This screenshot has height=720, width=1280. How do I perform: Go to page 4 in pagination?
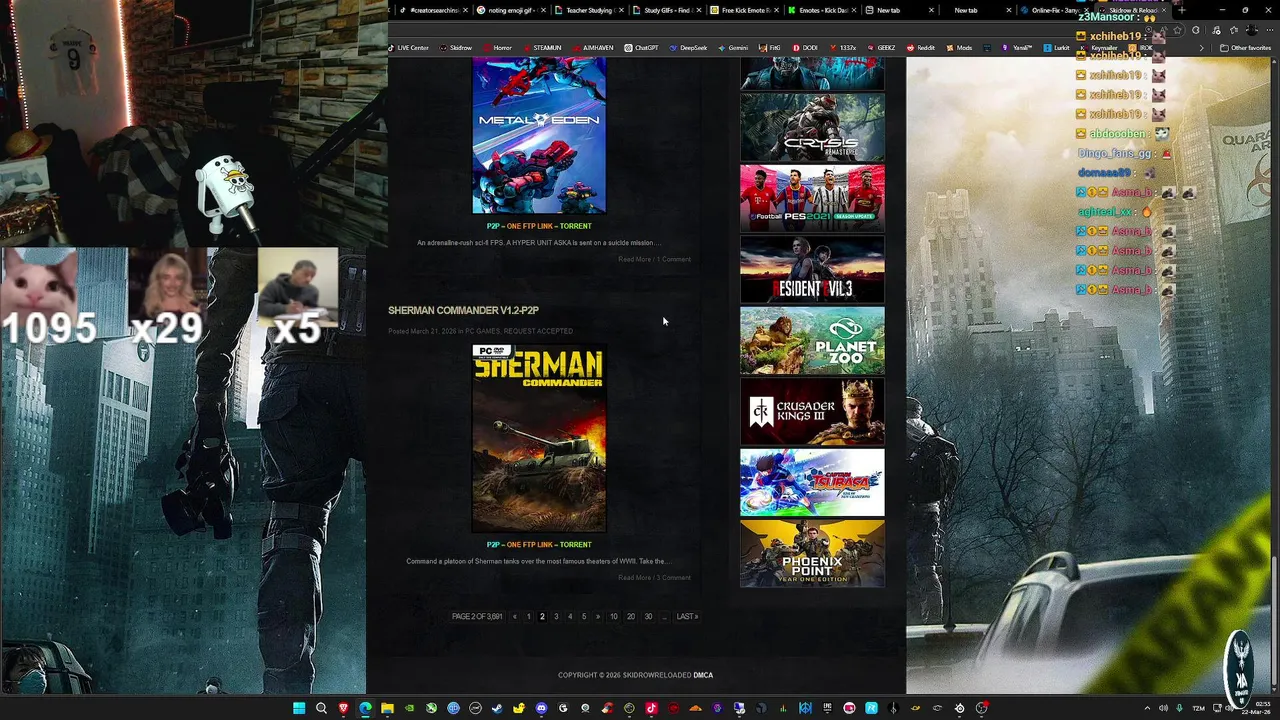[x=570, y=616]
